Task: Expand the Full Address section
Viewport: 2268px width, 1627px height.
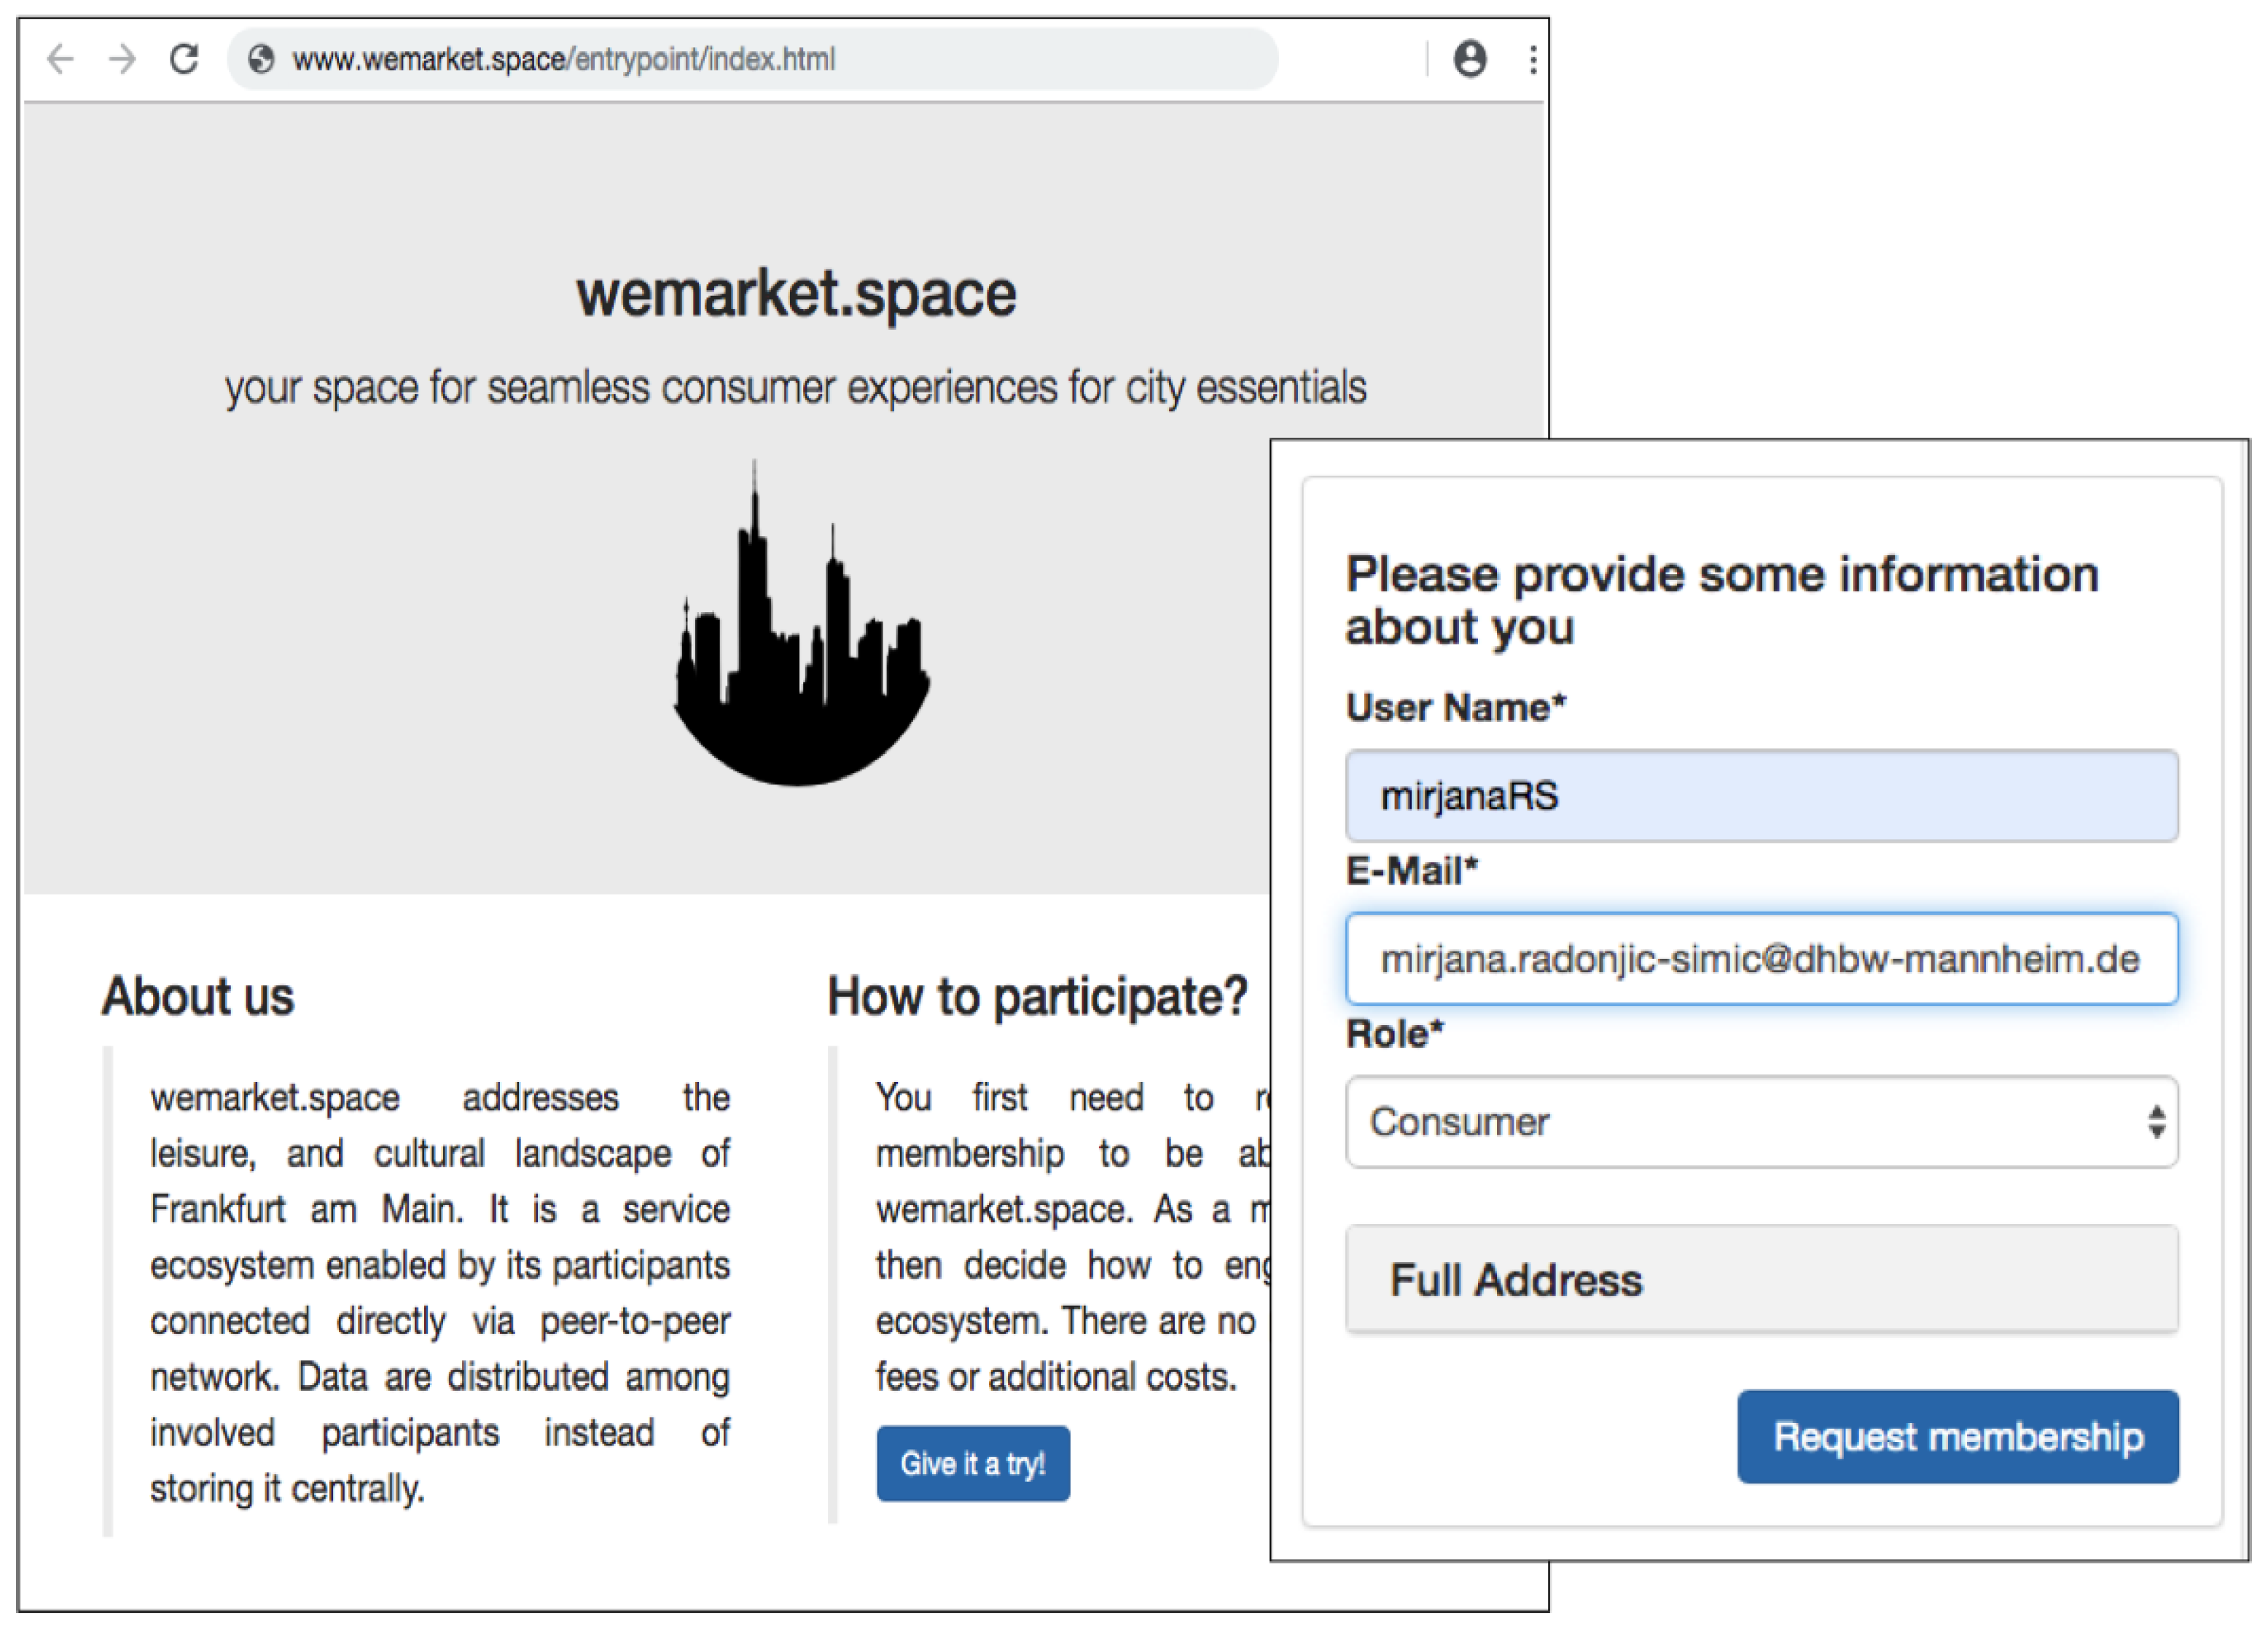Action: tap(1761, 1280)
